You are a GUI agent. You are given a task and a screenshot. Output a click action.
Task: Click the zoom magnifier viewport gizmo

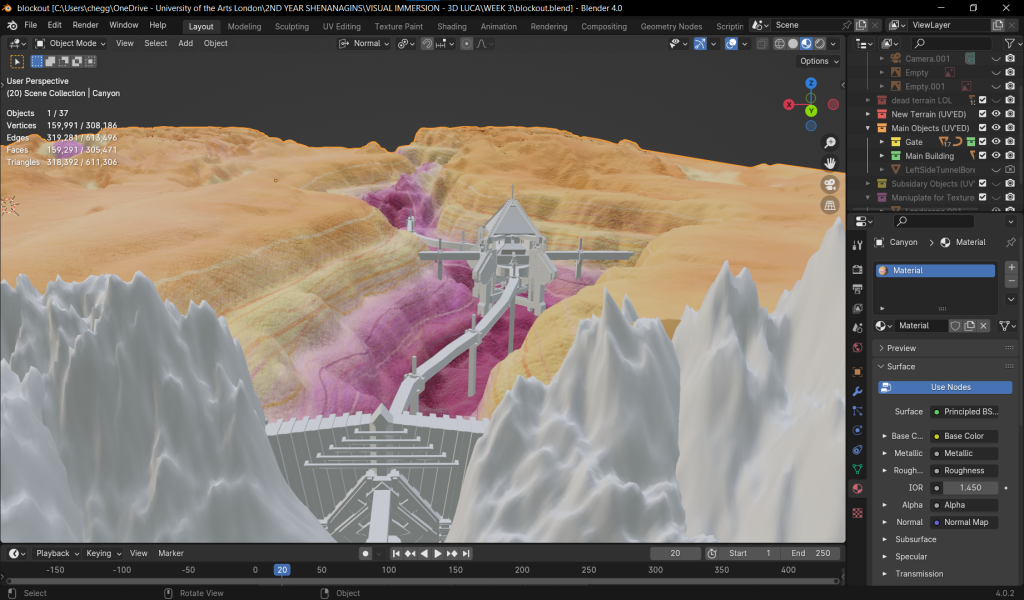click(829, 143)
